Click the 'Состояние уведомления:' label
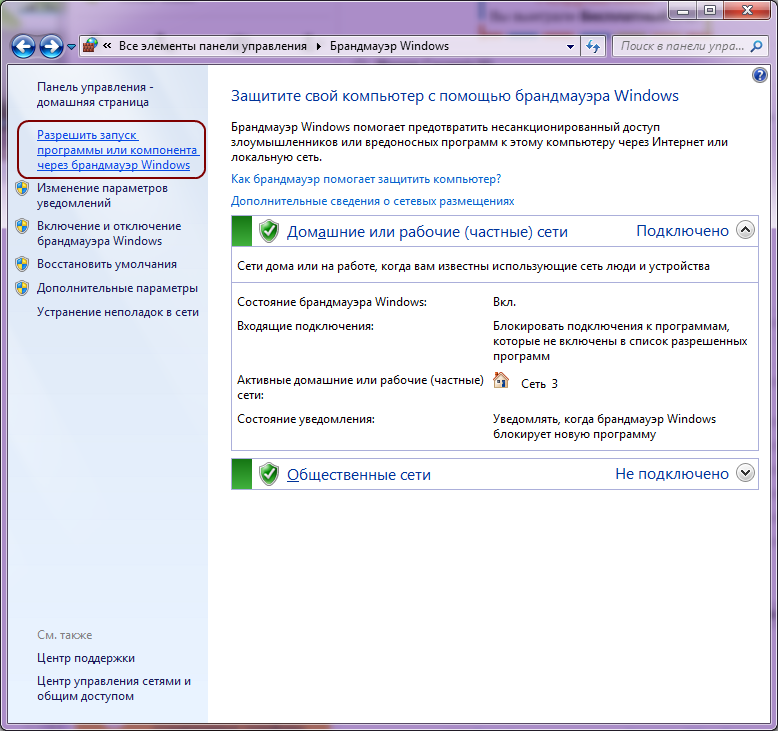 point(306,419)
